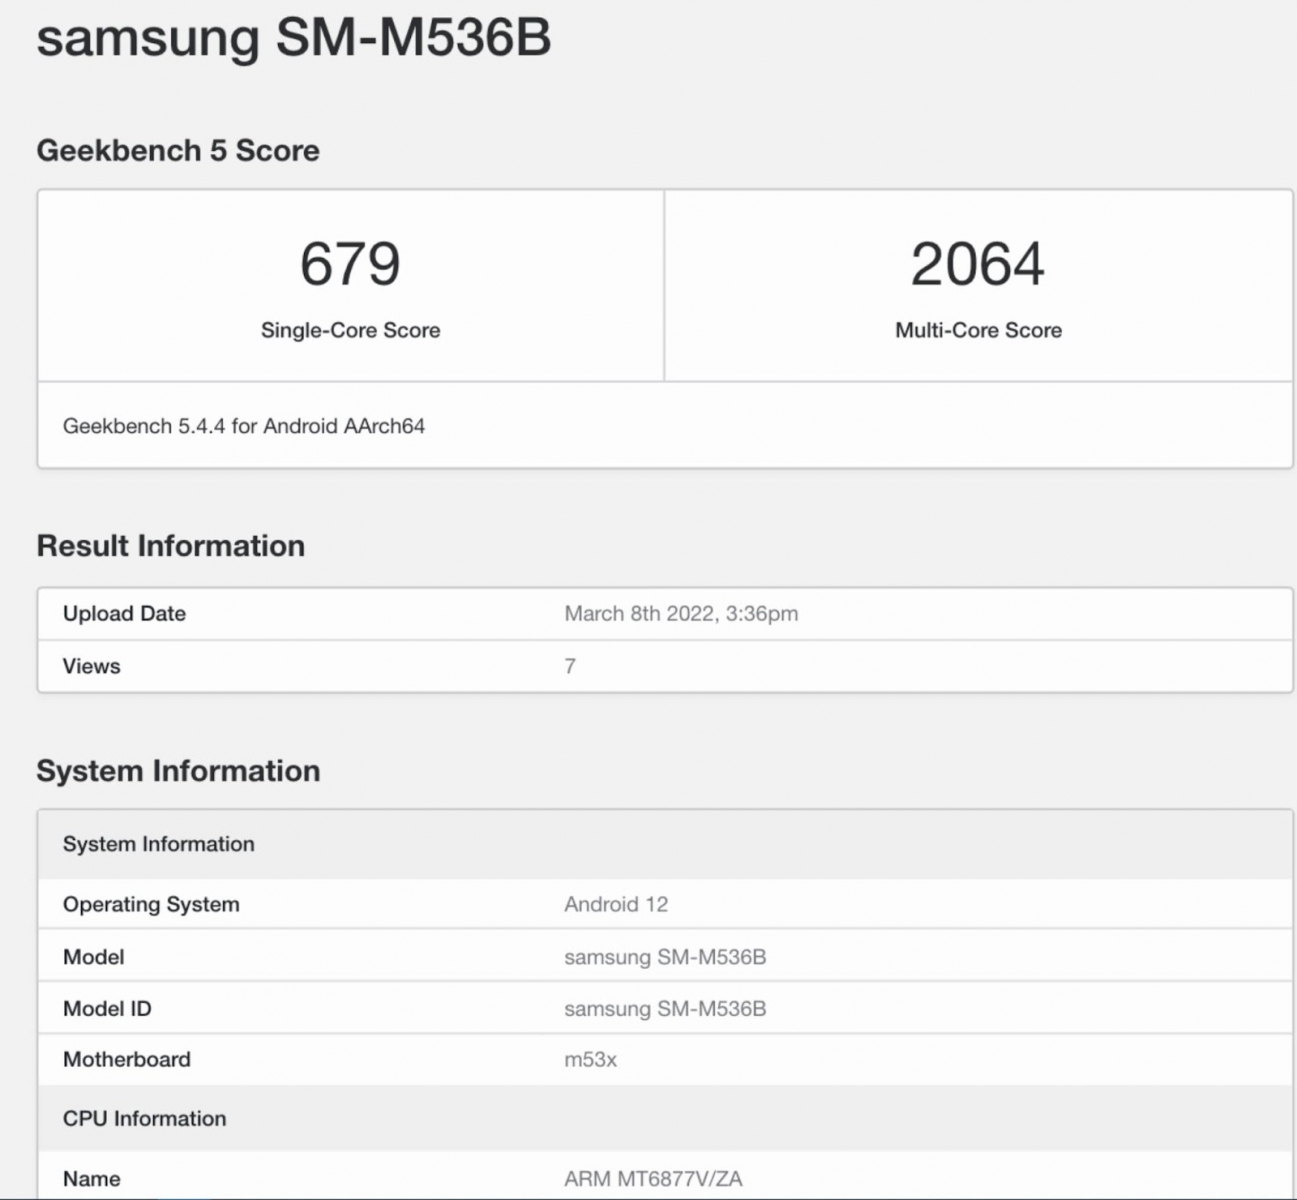The height and width of the screenshot is (1200, 1297).
Task: Select the March 8th 2022, 3:36pm value
Action: coord(681,613)
